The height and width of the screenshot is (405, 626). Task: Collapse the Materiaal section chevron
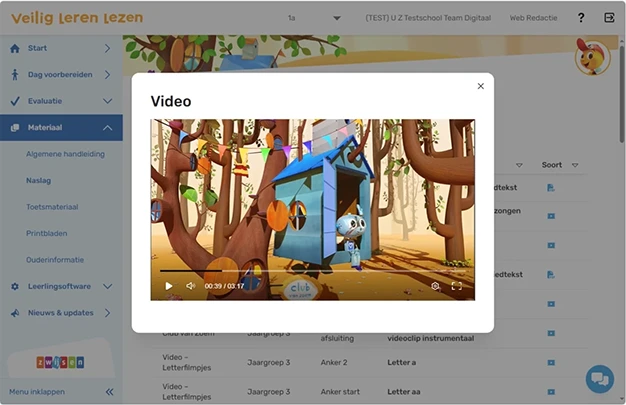(x=107, y=128)
